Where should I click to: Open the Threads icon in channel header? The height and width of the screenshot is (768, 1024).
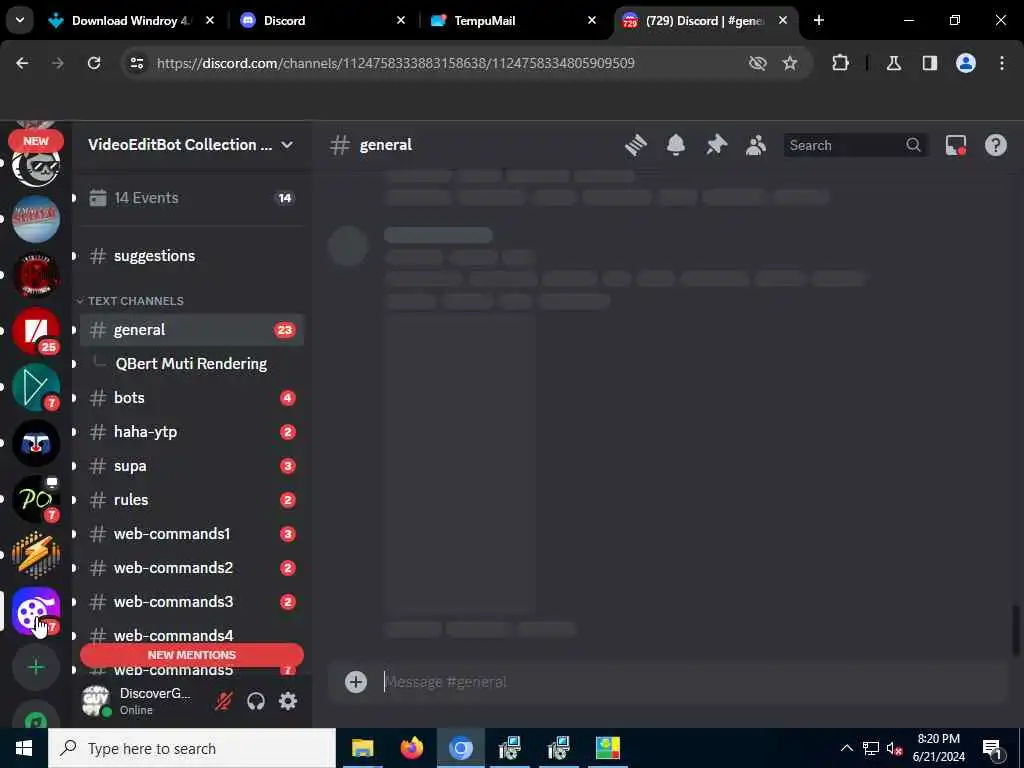pos(635,145)
